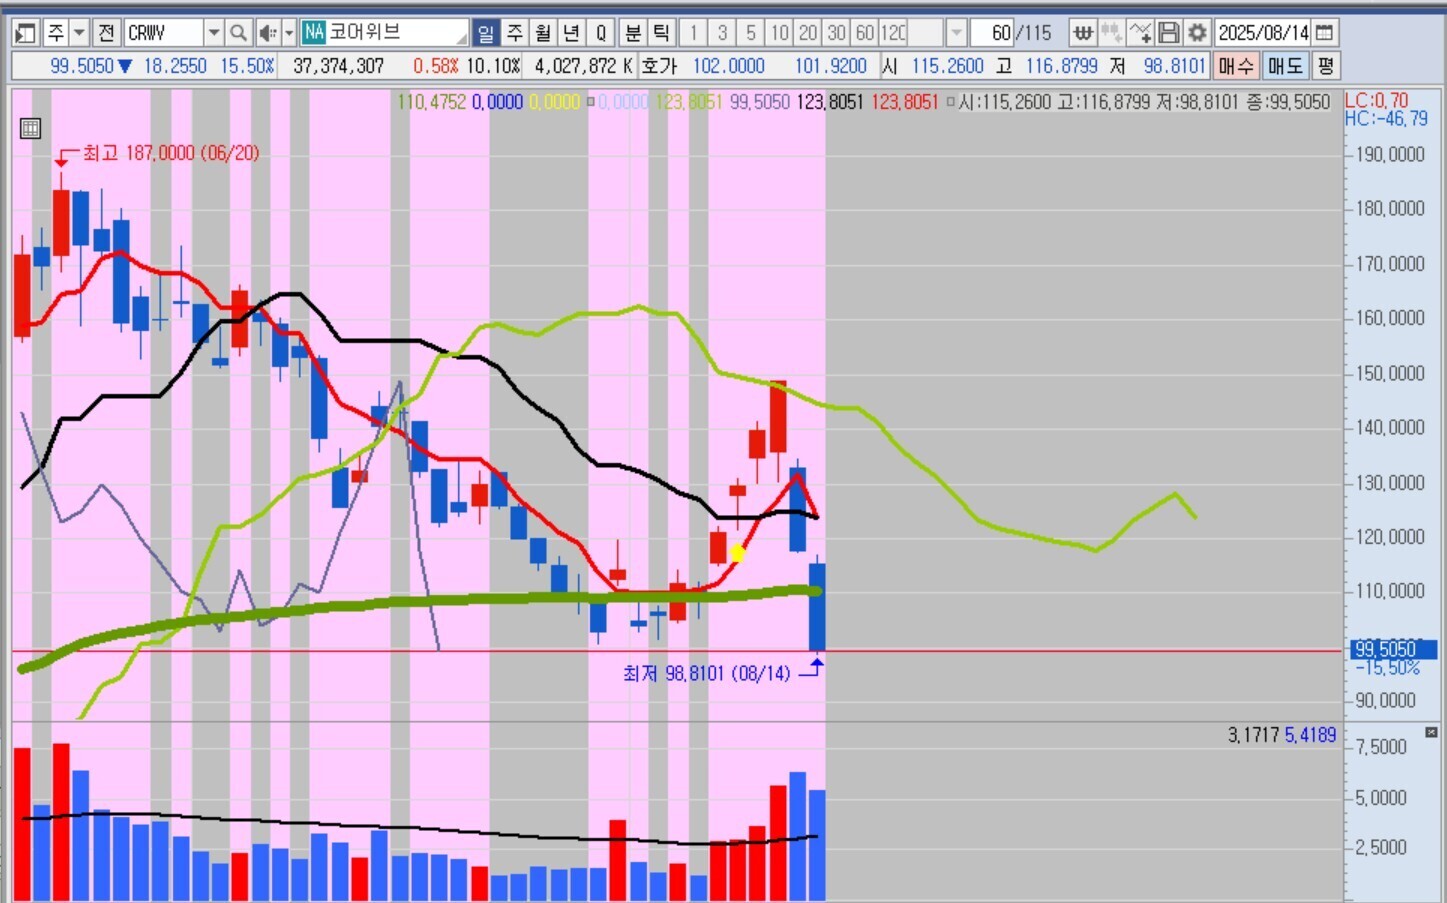Click the candle count field showing 60
The image size is (1447, 903).
pos(993,33)
